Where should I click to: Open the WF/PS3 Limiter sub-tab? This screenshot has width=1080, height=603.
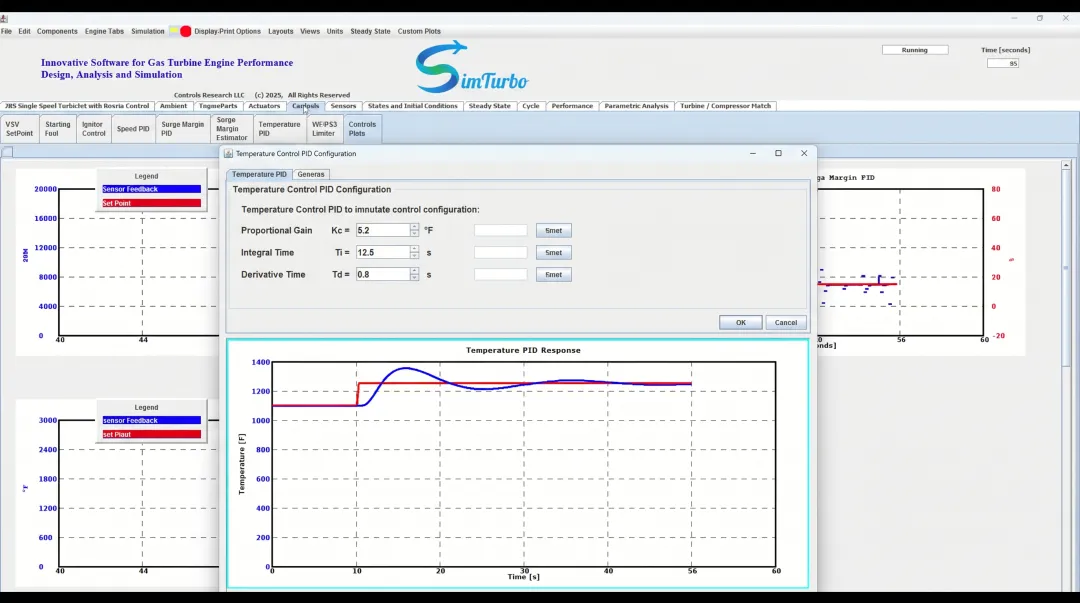click(x=324, y=129)
